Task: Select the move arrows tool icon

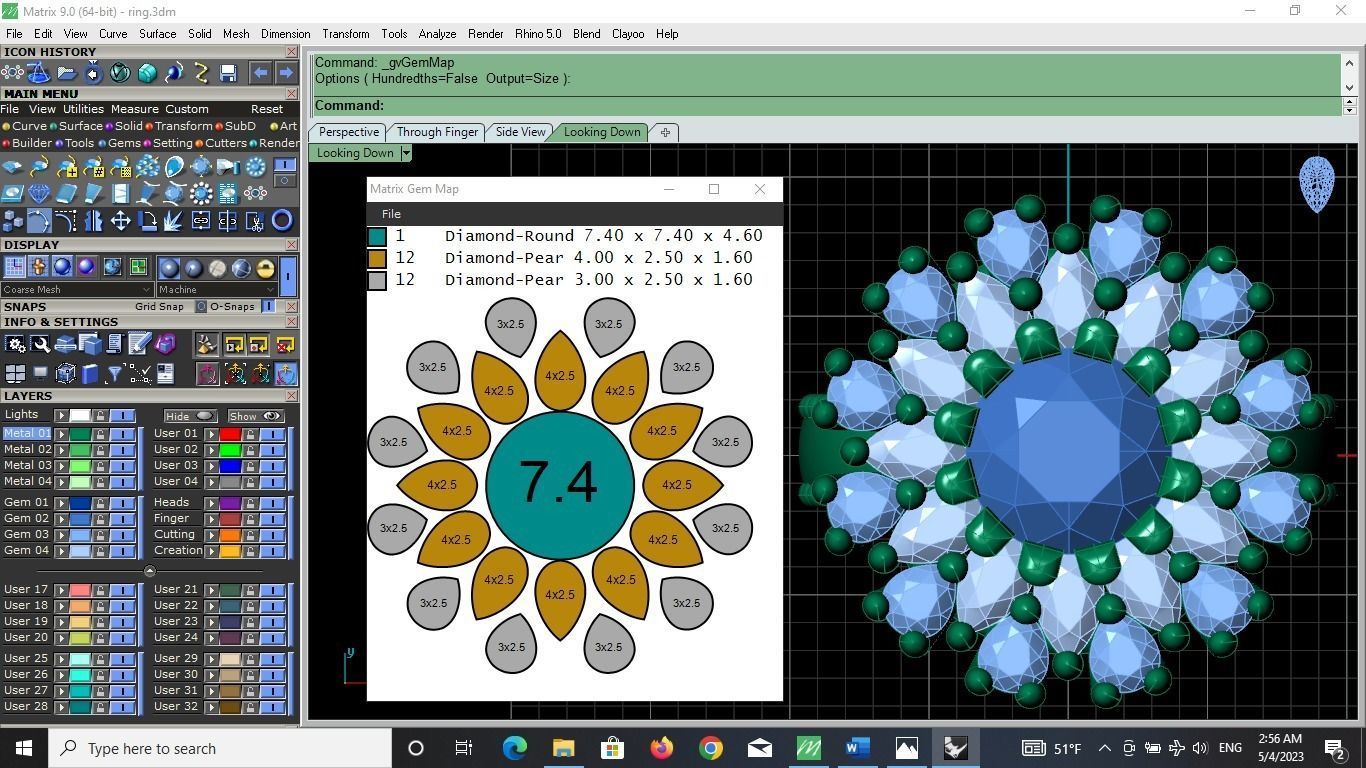Action: pos(121,220)
